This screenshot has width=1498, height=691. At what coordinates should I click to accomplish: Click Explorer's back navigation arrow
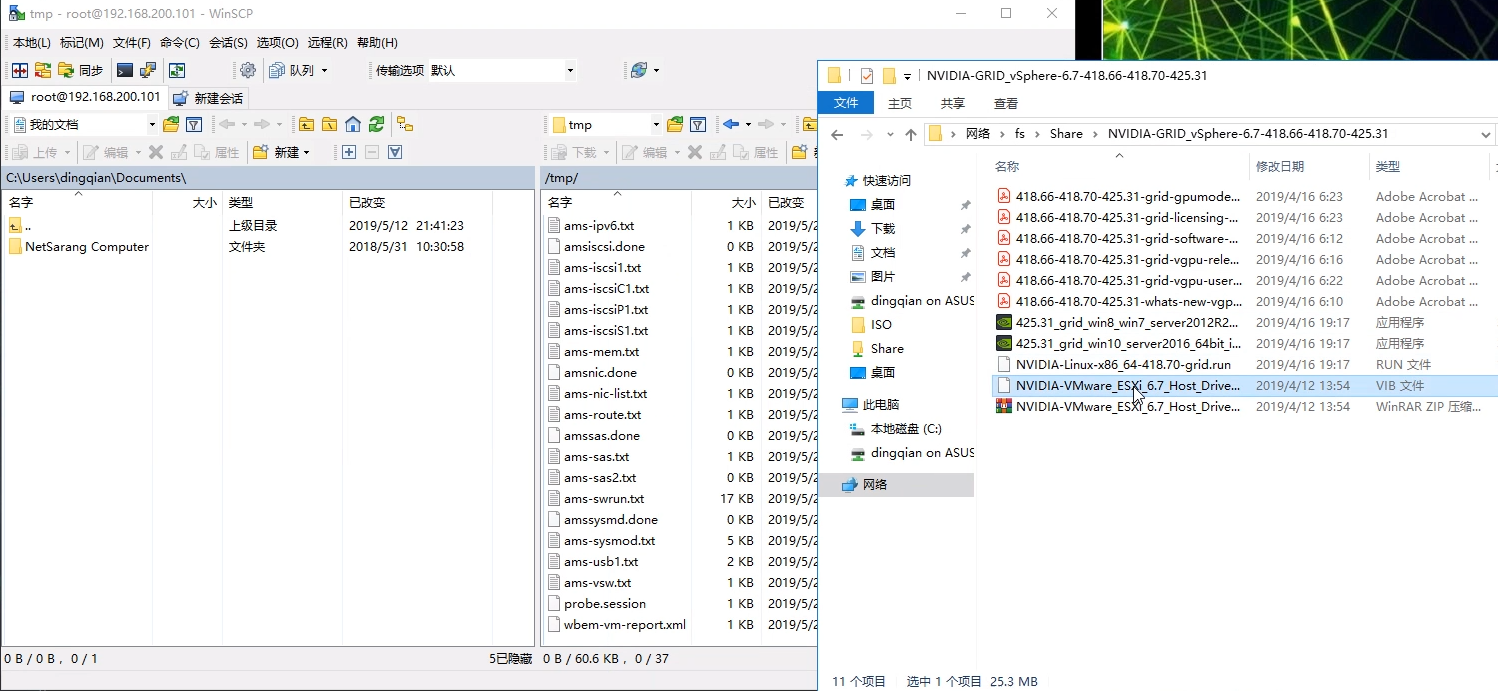pyautogui.click(x=837, y=133)
